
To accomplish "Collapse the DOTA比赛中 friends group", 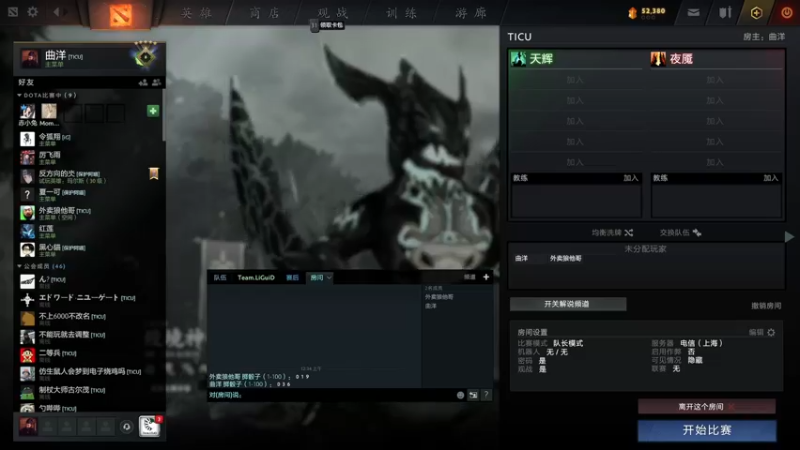I will [19, 95].
